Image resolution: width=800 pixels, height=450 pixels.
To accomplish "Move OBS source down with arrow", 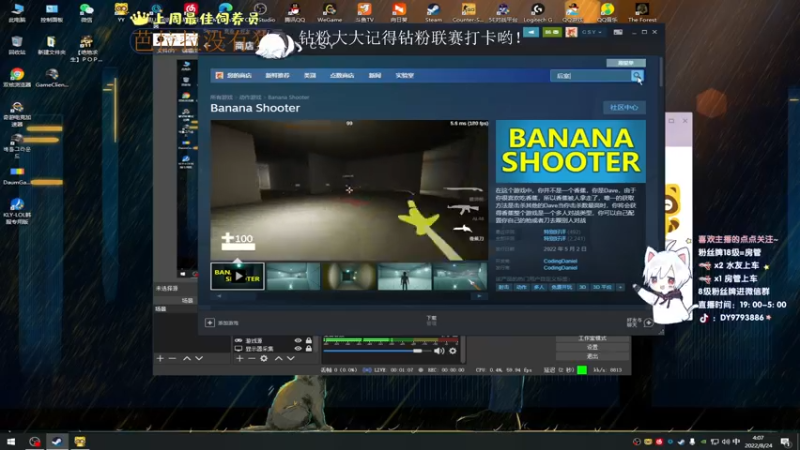I will click(x=291, y=359).
